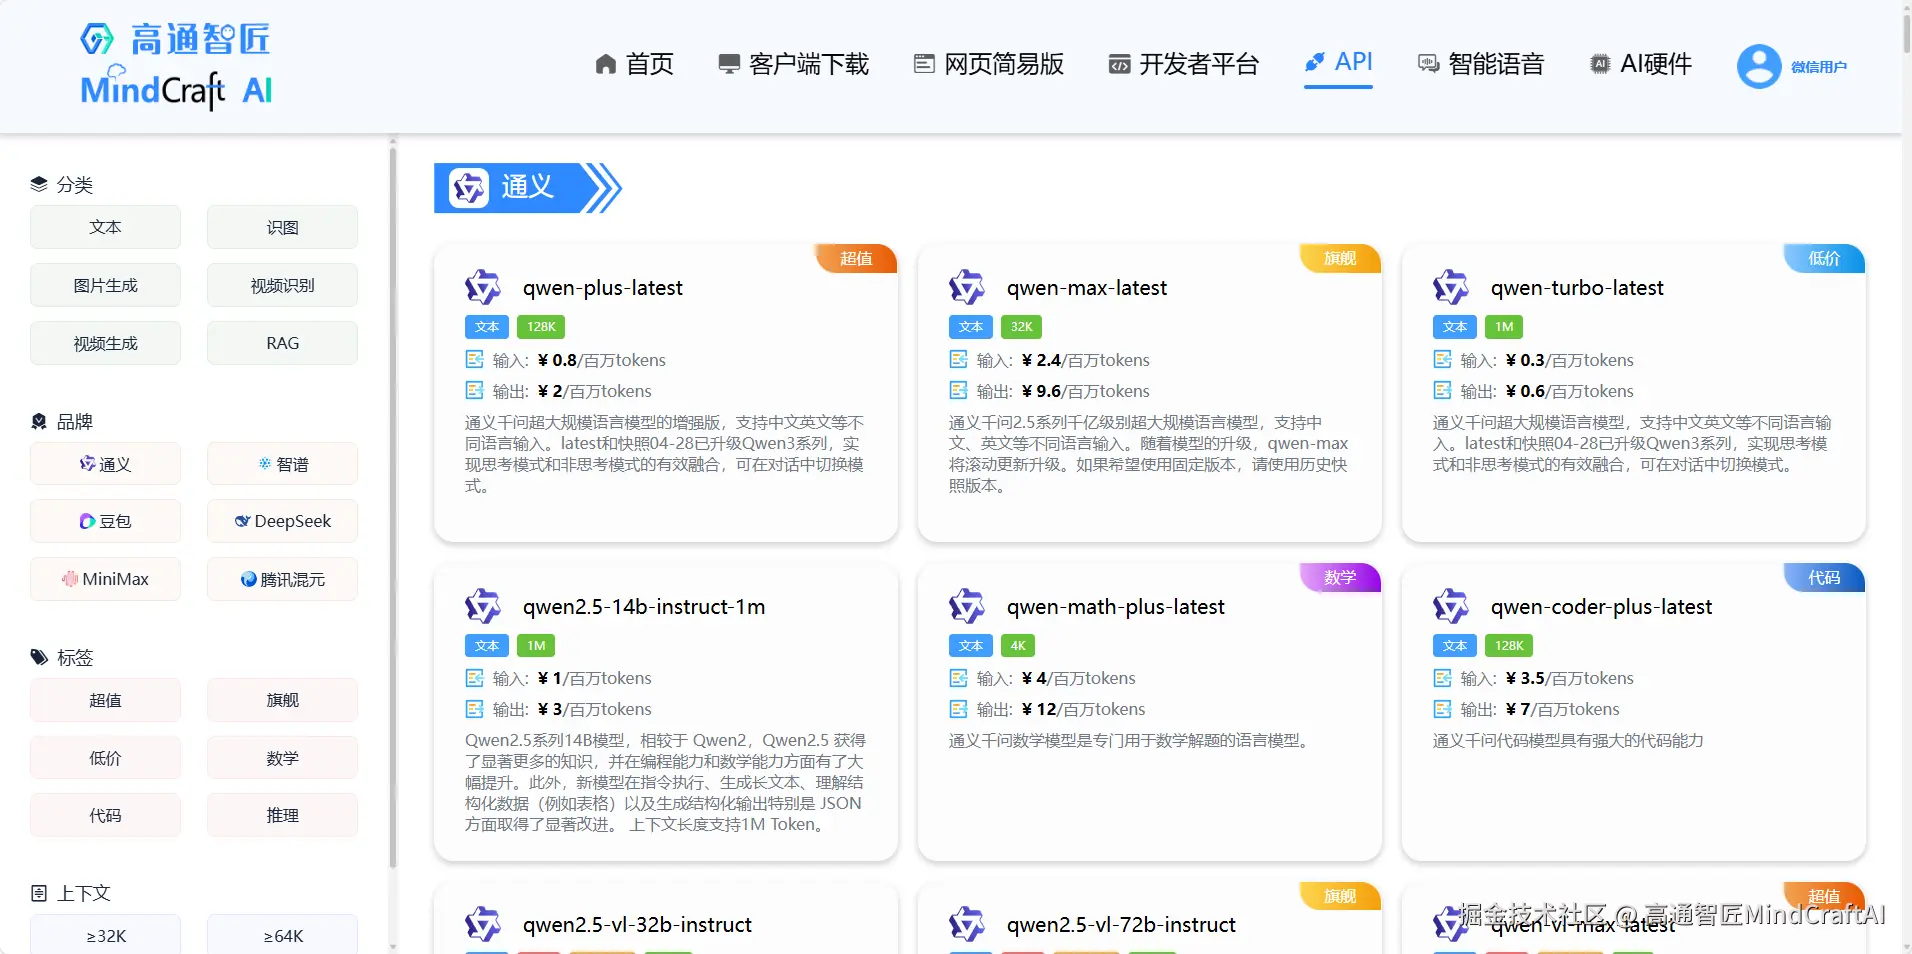Open the qwen-plus-latest model title
The width and height of the screenshot is (1912, 954).
click(602, 288)
